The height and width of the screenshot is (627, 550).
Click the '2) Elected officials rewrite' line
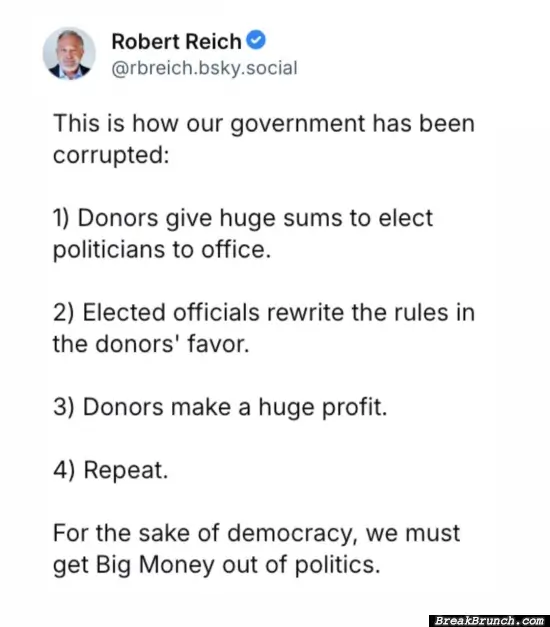click(x=264, y=313)
